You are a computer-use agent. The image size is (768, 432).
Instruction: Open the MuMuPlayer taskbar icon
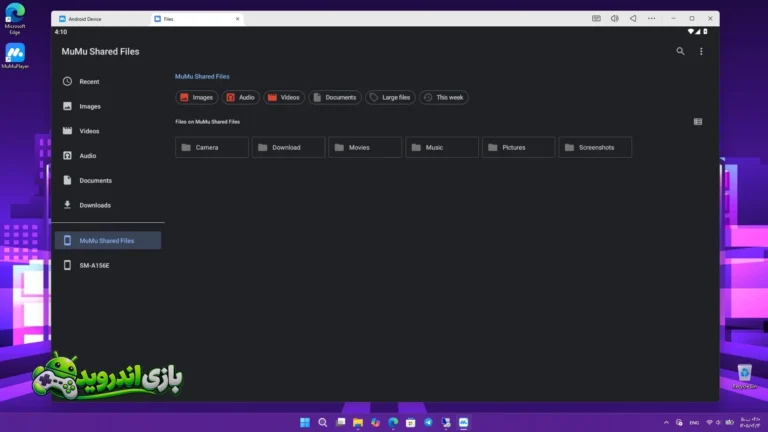[463, 422]
